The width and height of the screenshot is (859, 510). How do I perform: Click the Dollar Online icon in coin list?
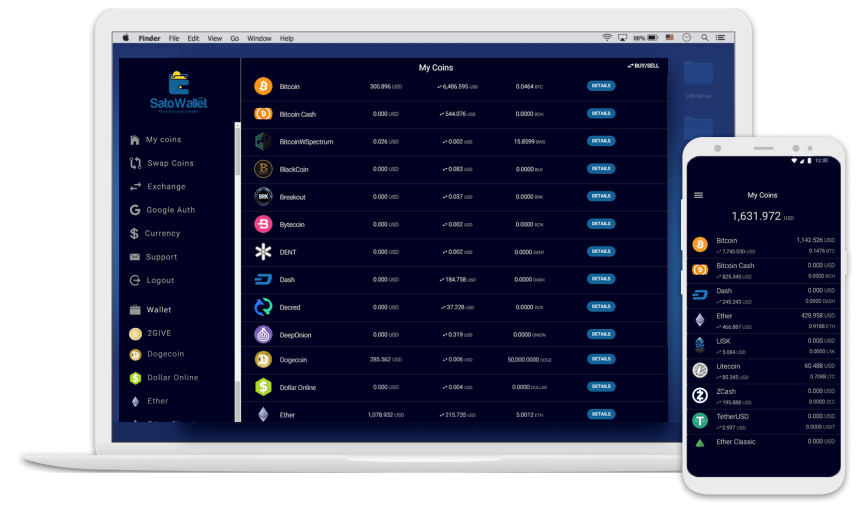coord(263,387)
